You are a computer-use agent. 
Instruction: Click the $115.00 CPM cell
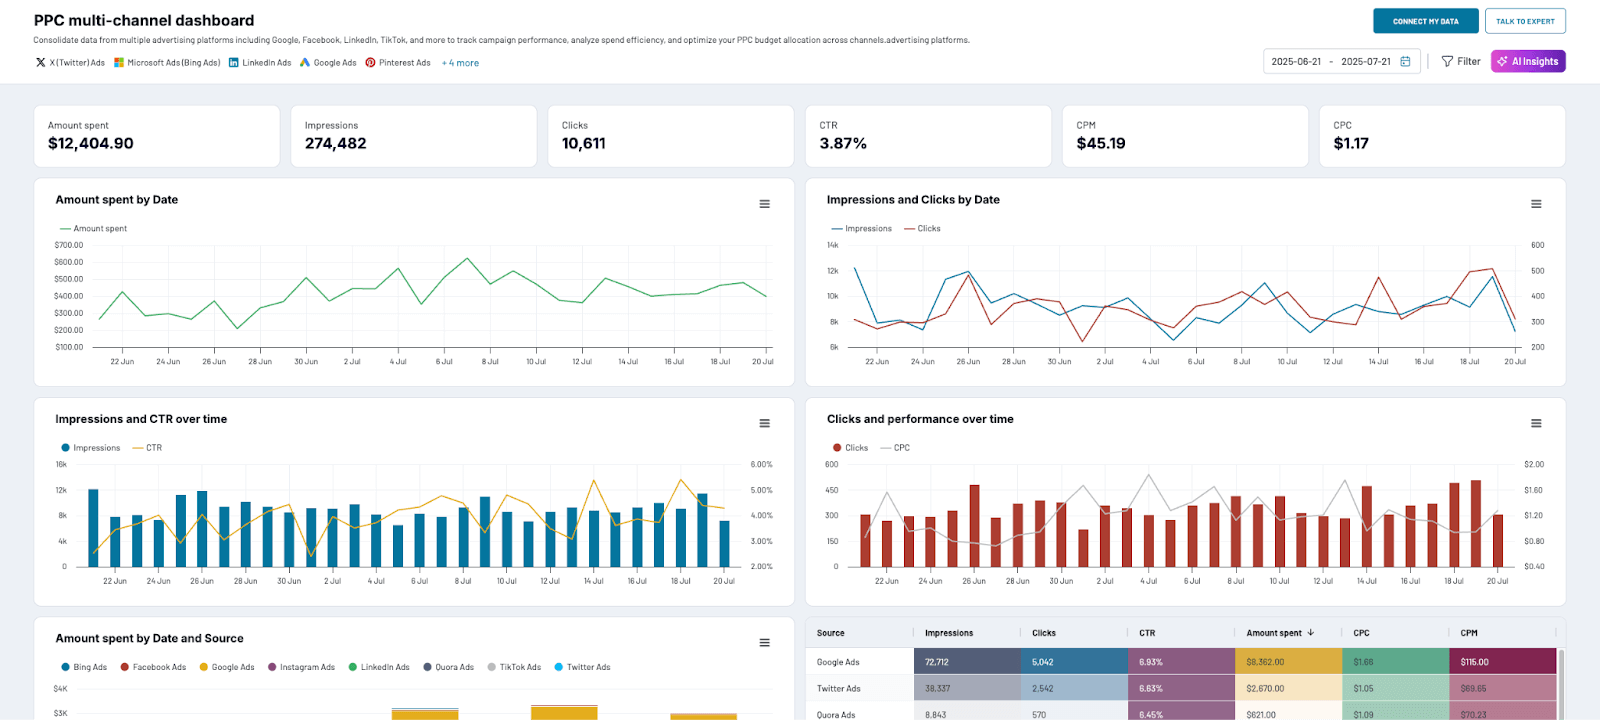pyautogui.click(x=1502, y=662)
